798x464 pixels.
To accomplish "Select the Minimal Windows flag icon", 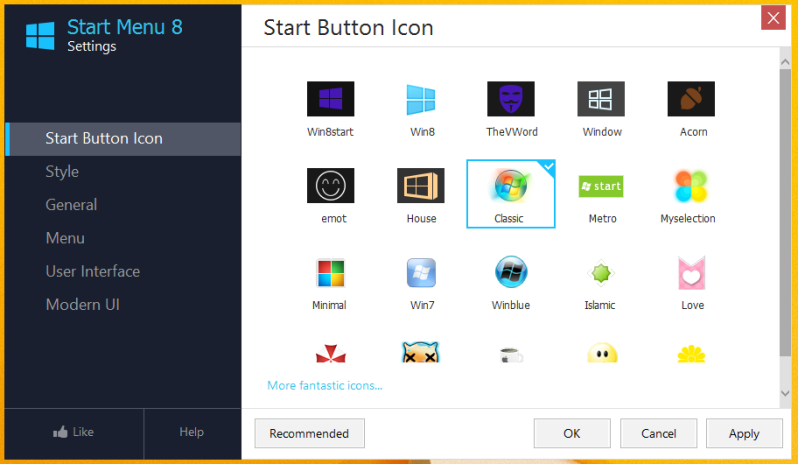I will pos(329,273).
